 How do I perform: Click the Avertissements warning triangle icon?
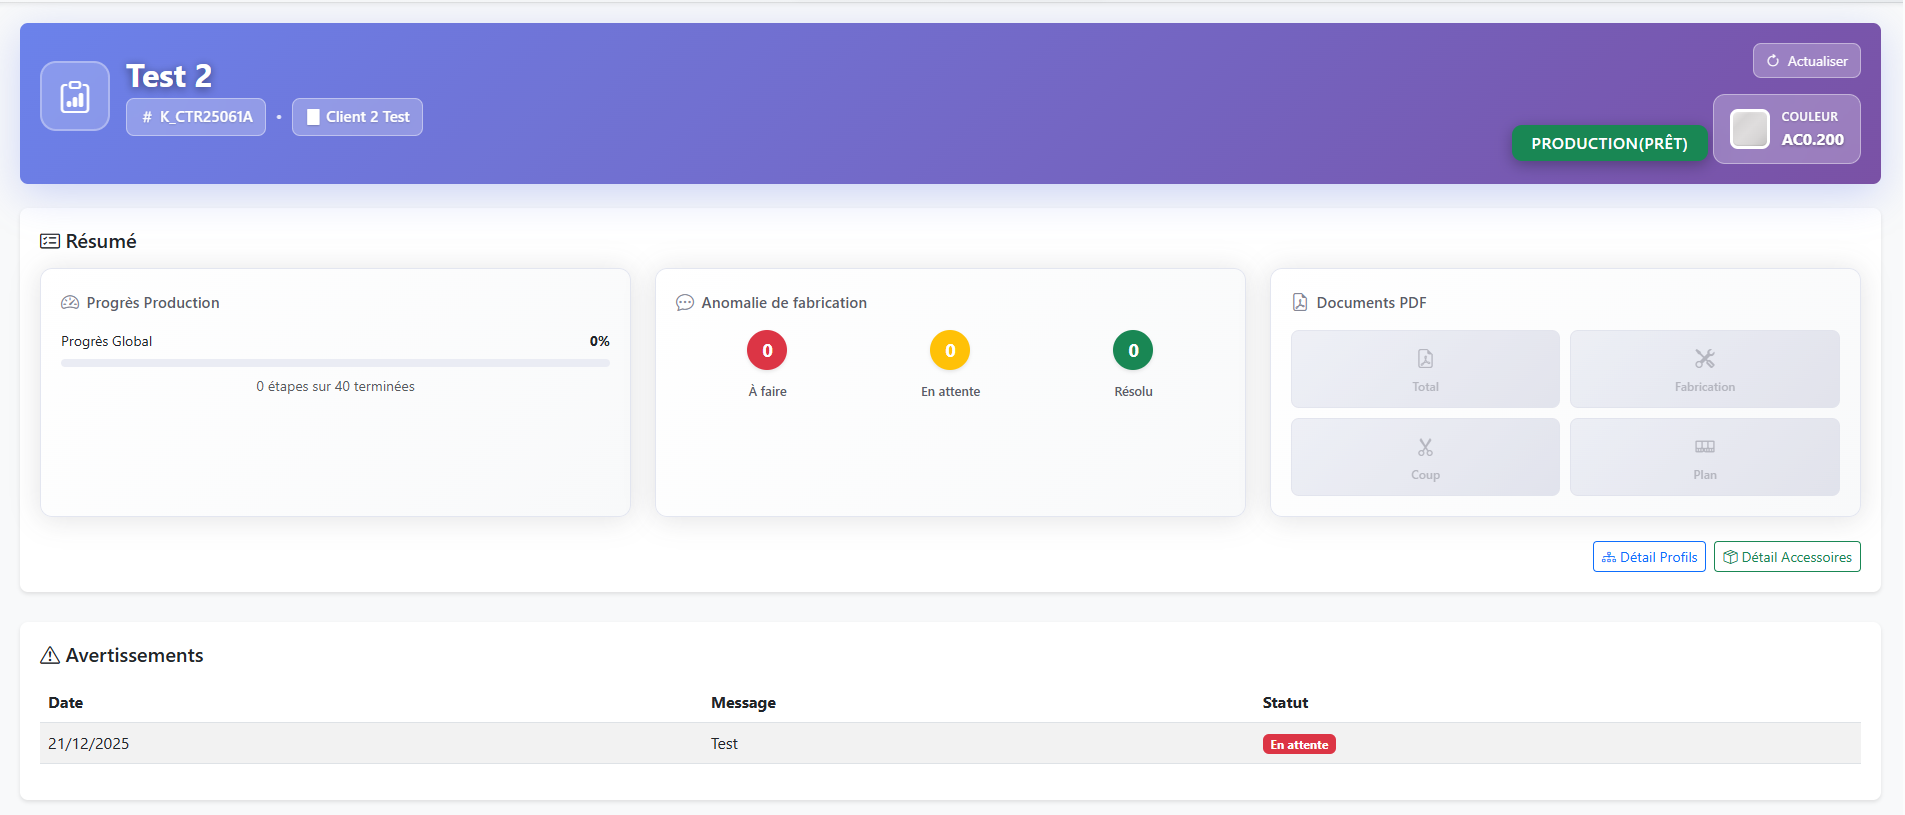pos(50,656)
